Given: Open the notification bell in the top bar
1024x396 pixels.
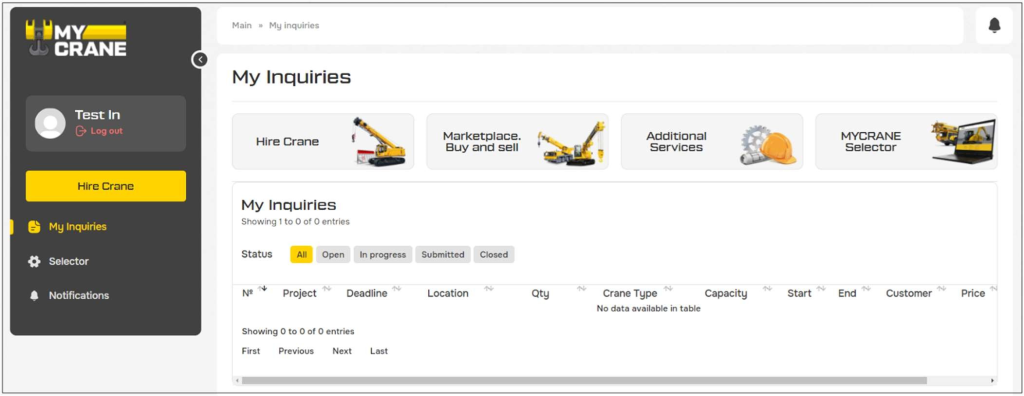Looking at the screenshot, I should pyautogui.click(x=994, y=25).
